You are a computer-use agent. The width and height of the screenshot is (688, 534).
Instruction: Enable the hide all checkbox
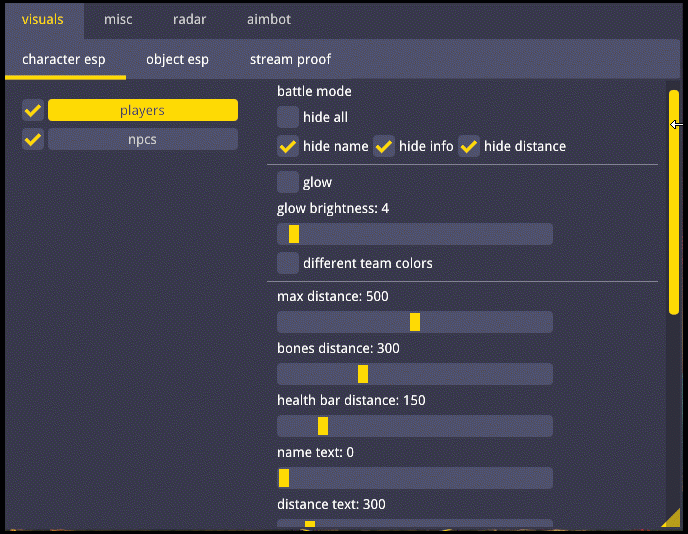288,117
